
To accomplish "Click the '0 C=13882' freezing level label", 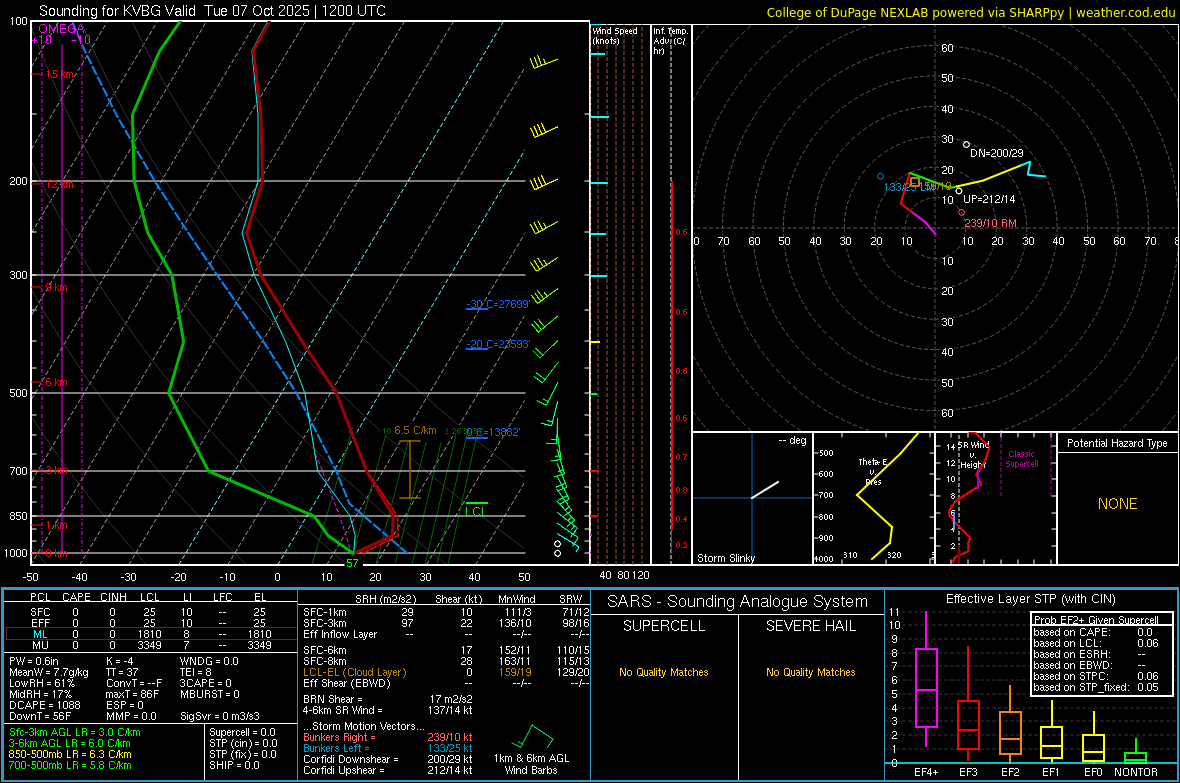I will coord(493,432).
